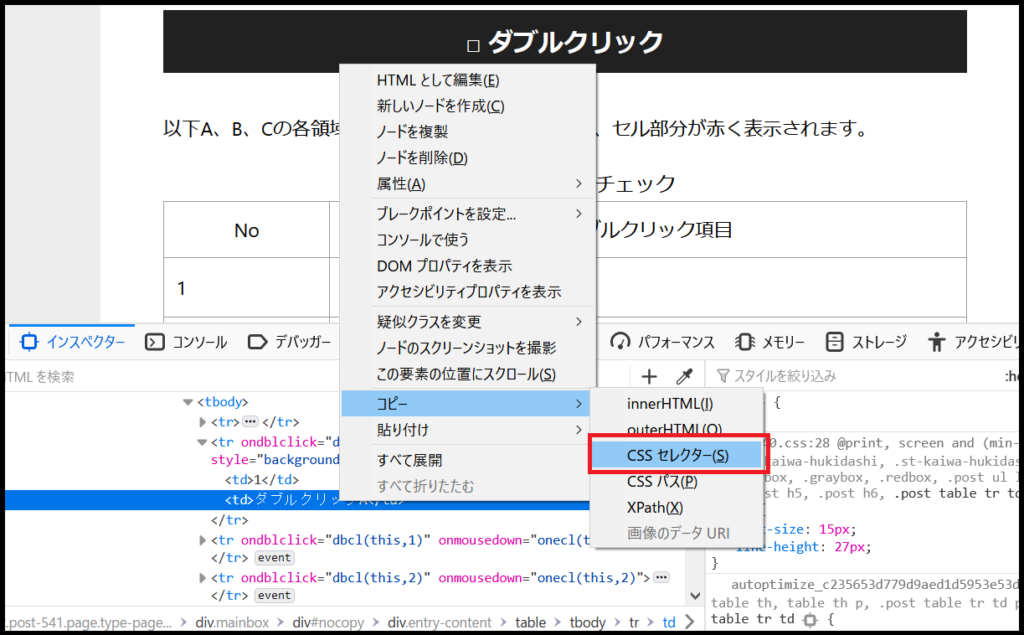This screenshot has height=635, width=1024.
Task: Choose Screenshot Node (ノードのスクリーンショットを撮影)
Action: pyautogui.click(x=468, y=348)
